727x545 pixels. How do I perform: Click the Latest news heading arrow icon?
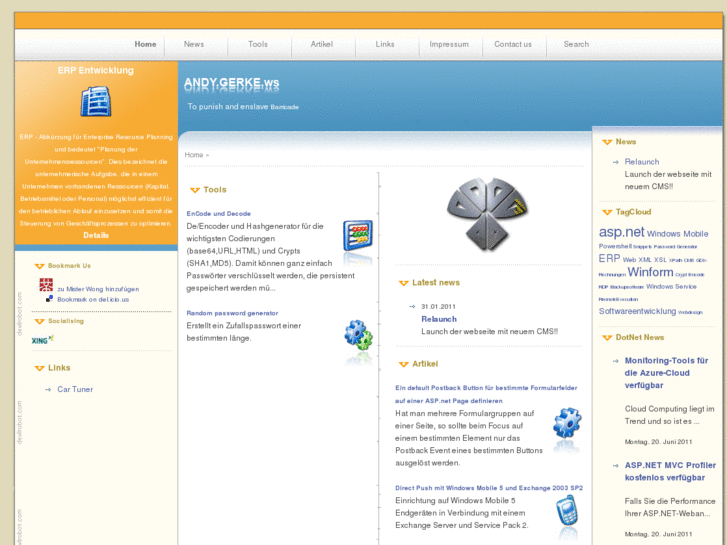[403, 283]
